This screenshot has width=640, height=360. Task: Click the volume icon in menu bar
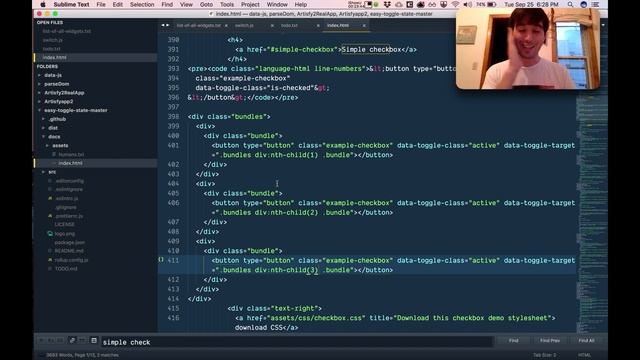click(467, 4)
